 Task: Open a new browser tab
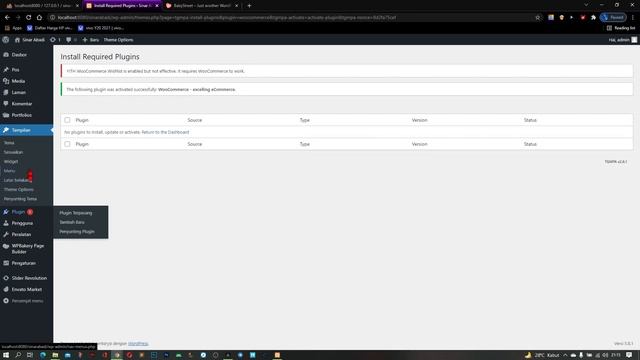pyautogui.click(x=249, y=6)
